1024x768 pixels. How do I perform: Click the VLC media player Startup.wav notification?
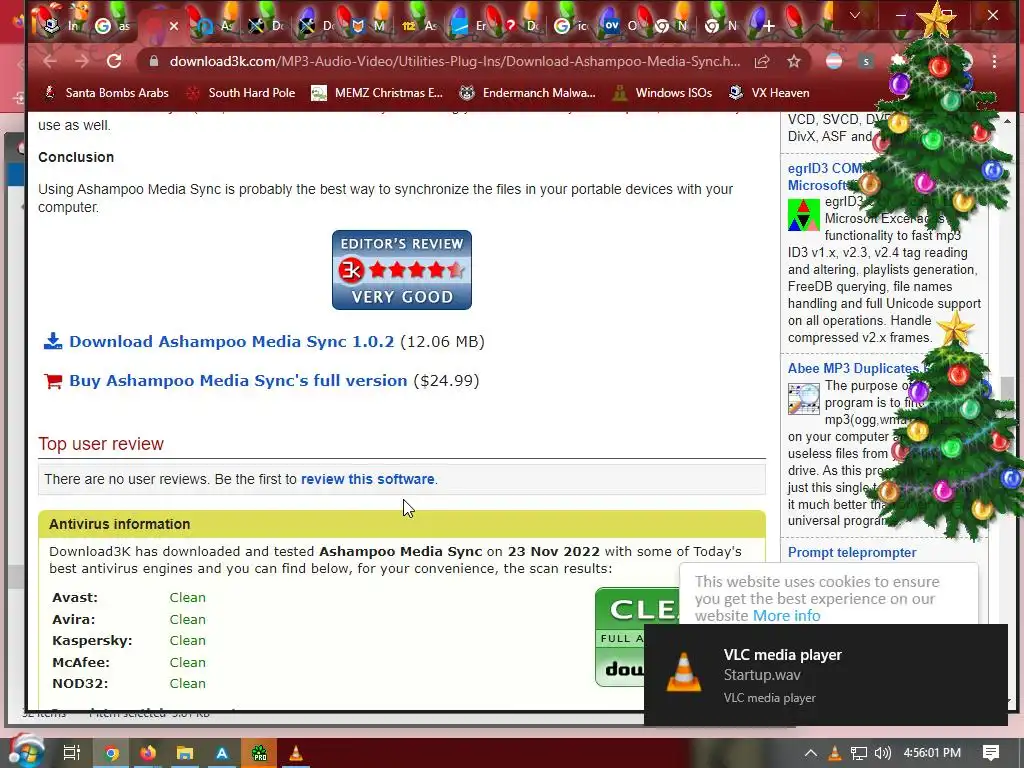(825, 675)
